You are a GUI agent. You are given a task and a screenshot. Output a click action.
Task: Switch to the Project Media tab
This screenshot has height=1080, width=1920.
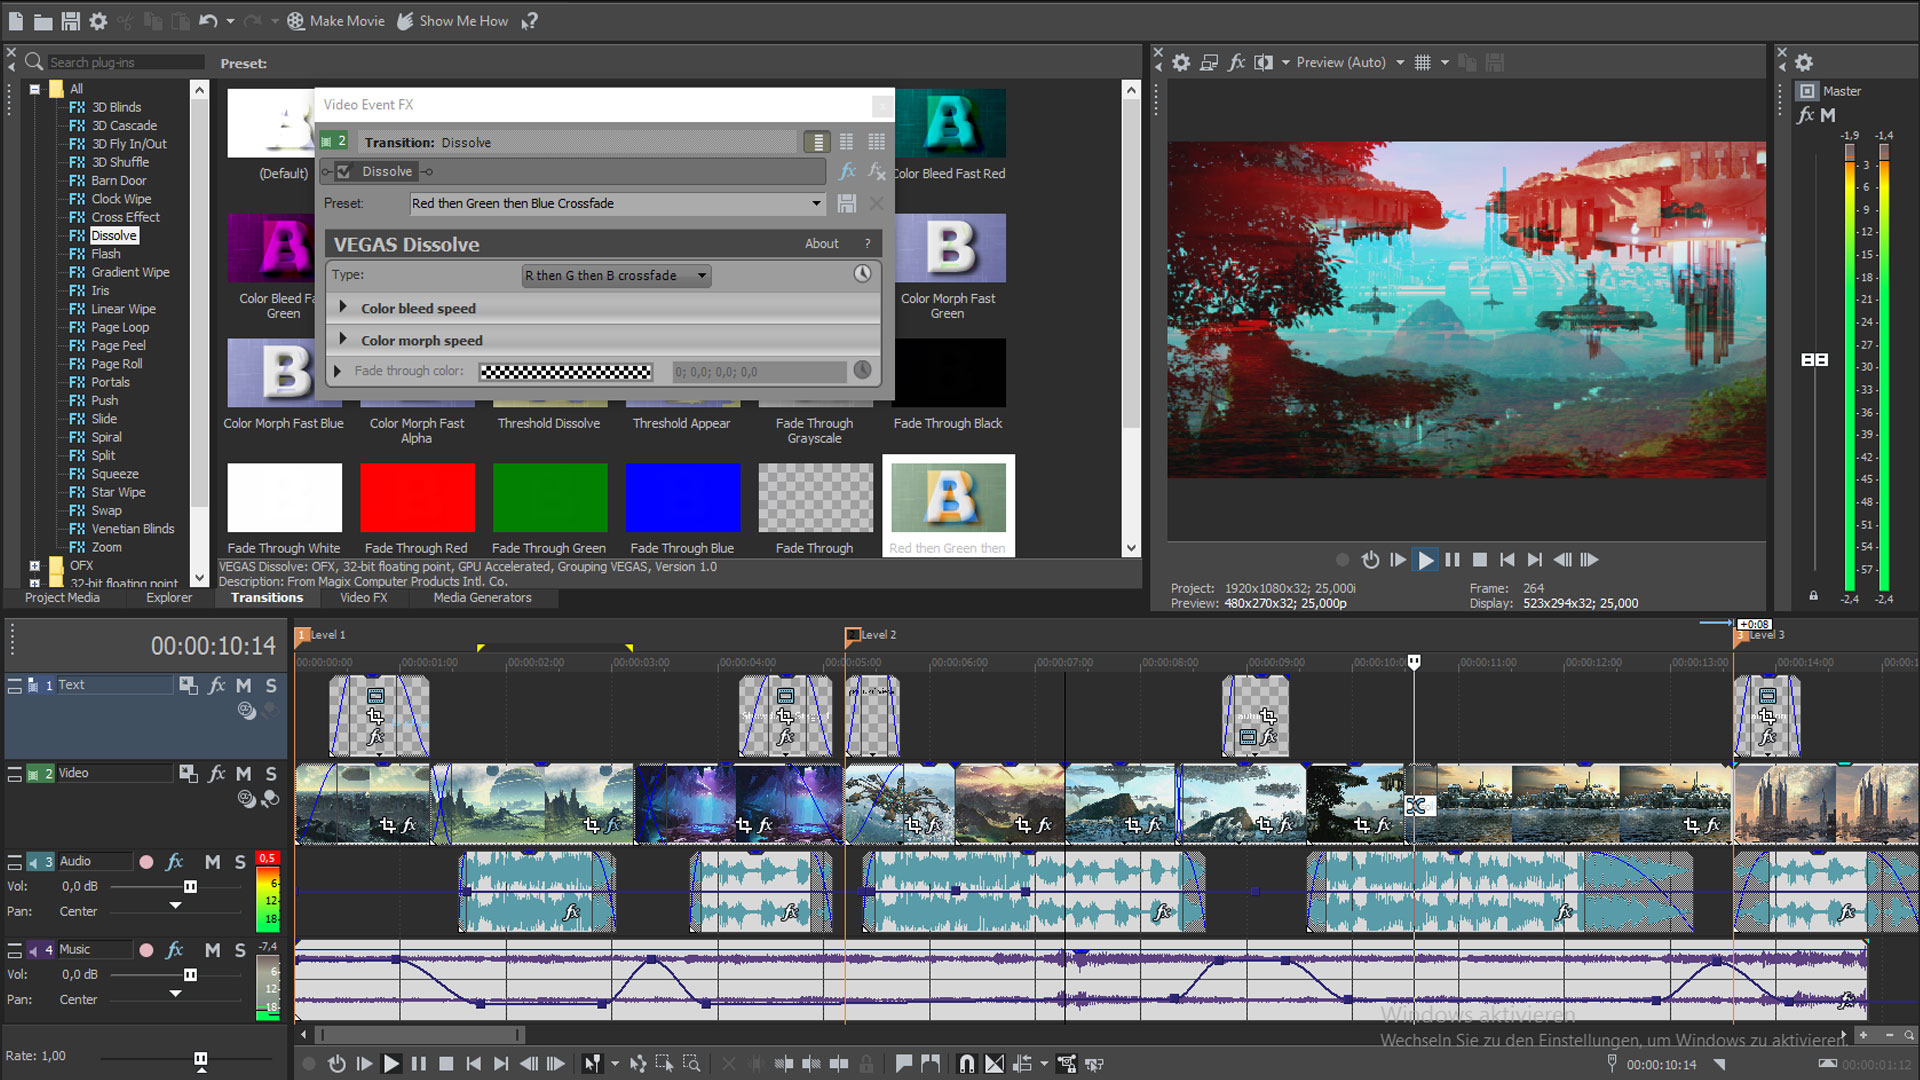(62, 597)
